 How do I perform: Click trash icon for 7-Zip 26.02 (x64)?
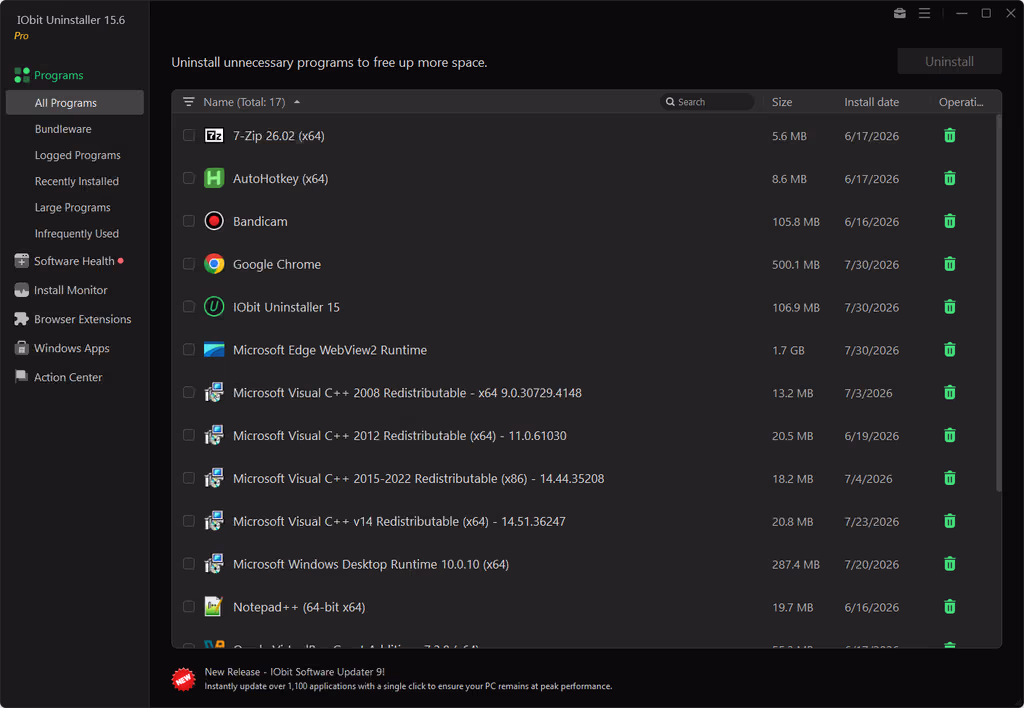[x=950, y=136]
